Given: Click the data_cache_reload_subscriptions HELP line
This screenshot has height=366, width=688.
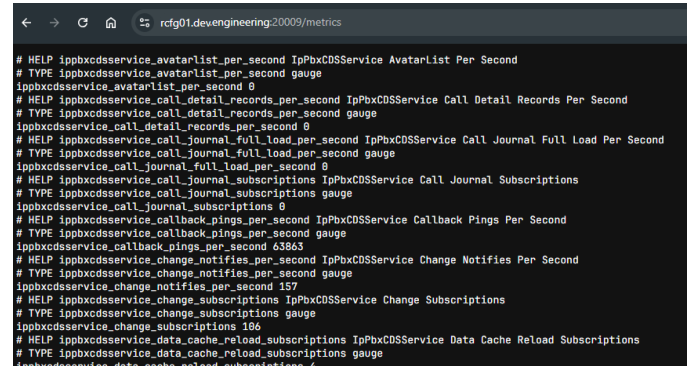Looking at the screenshot, I should (x=328, y=340).
